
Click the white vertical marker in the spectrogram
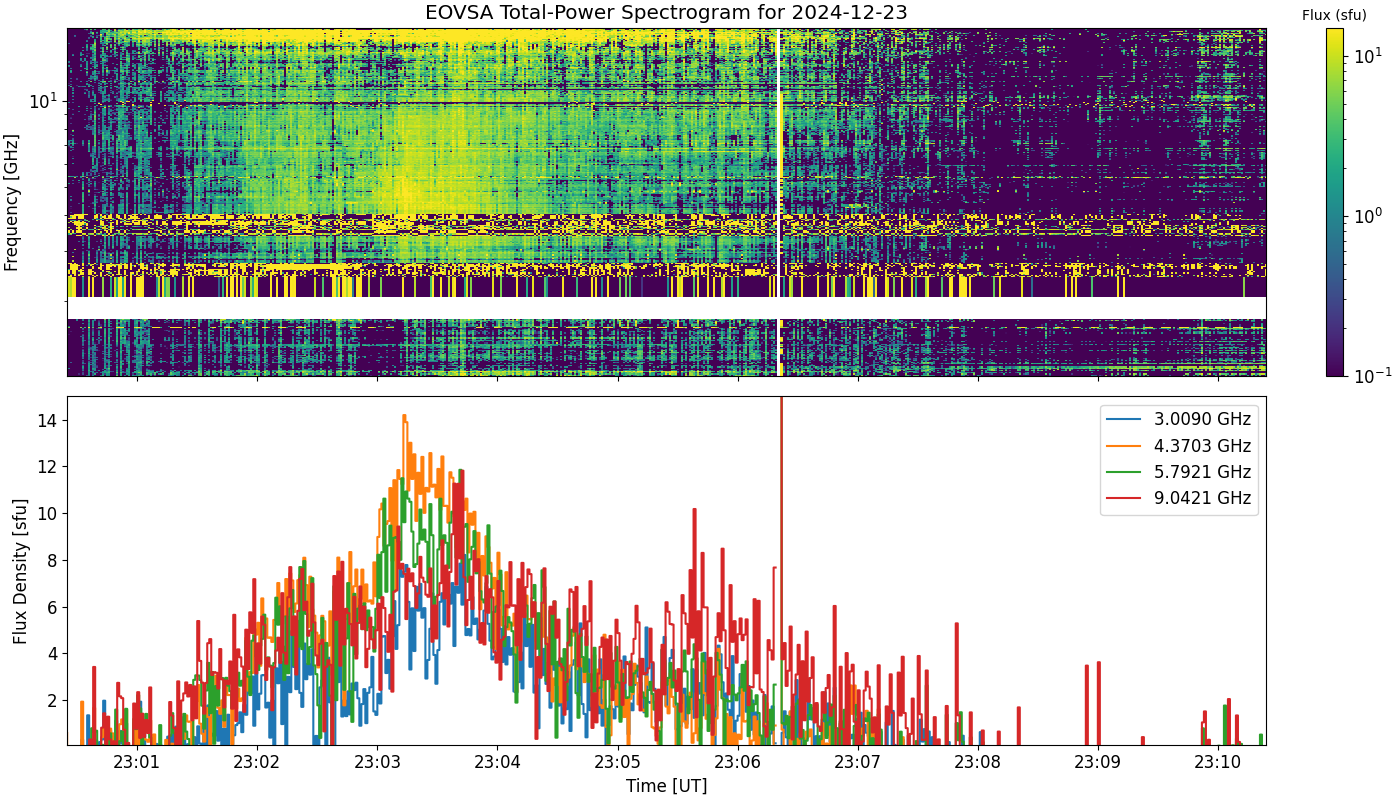pos(779,202)
